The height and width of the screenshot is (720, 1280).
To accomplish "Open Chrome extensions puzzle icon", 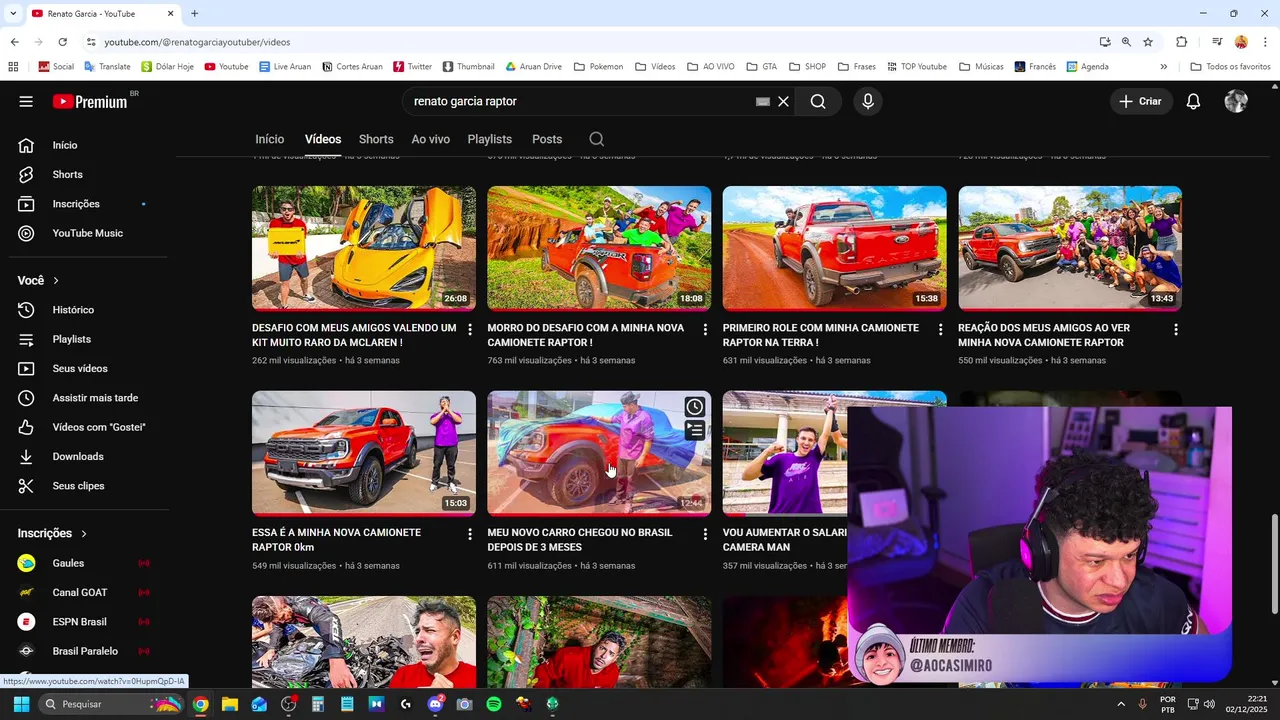I will pyautogui.click(x=1182, y=42).
